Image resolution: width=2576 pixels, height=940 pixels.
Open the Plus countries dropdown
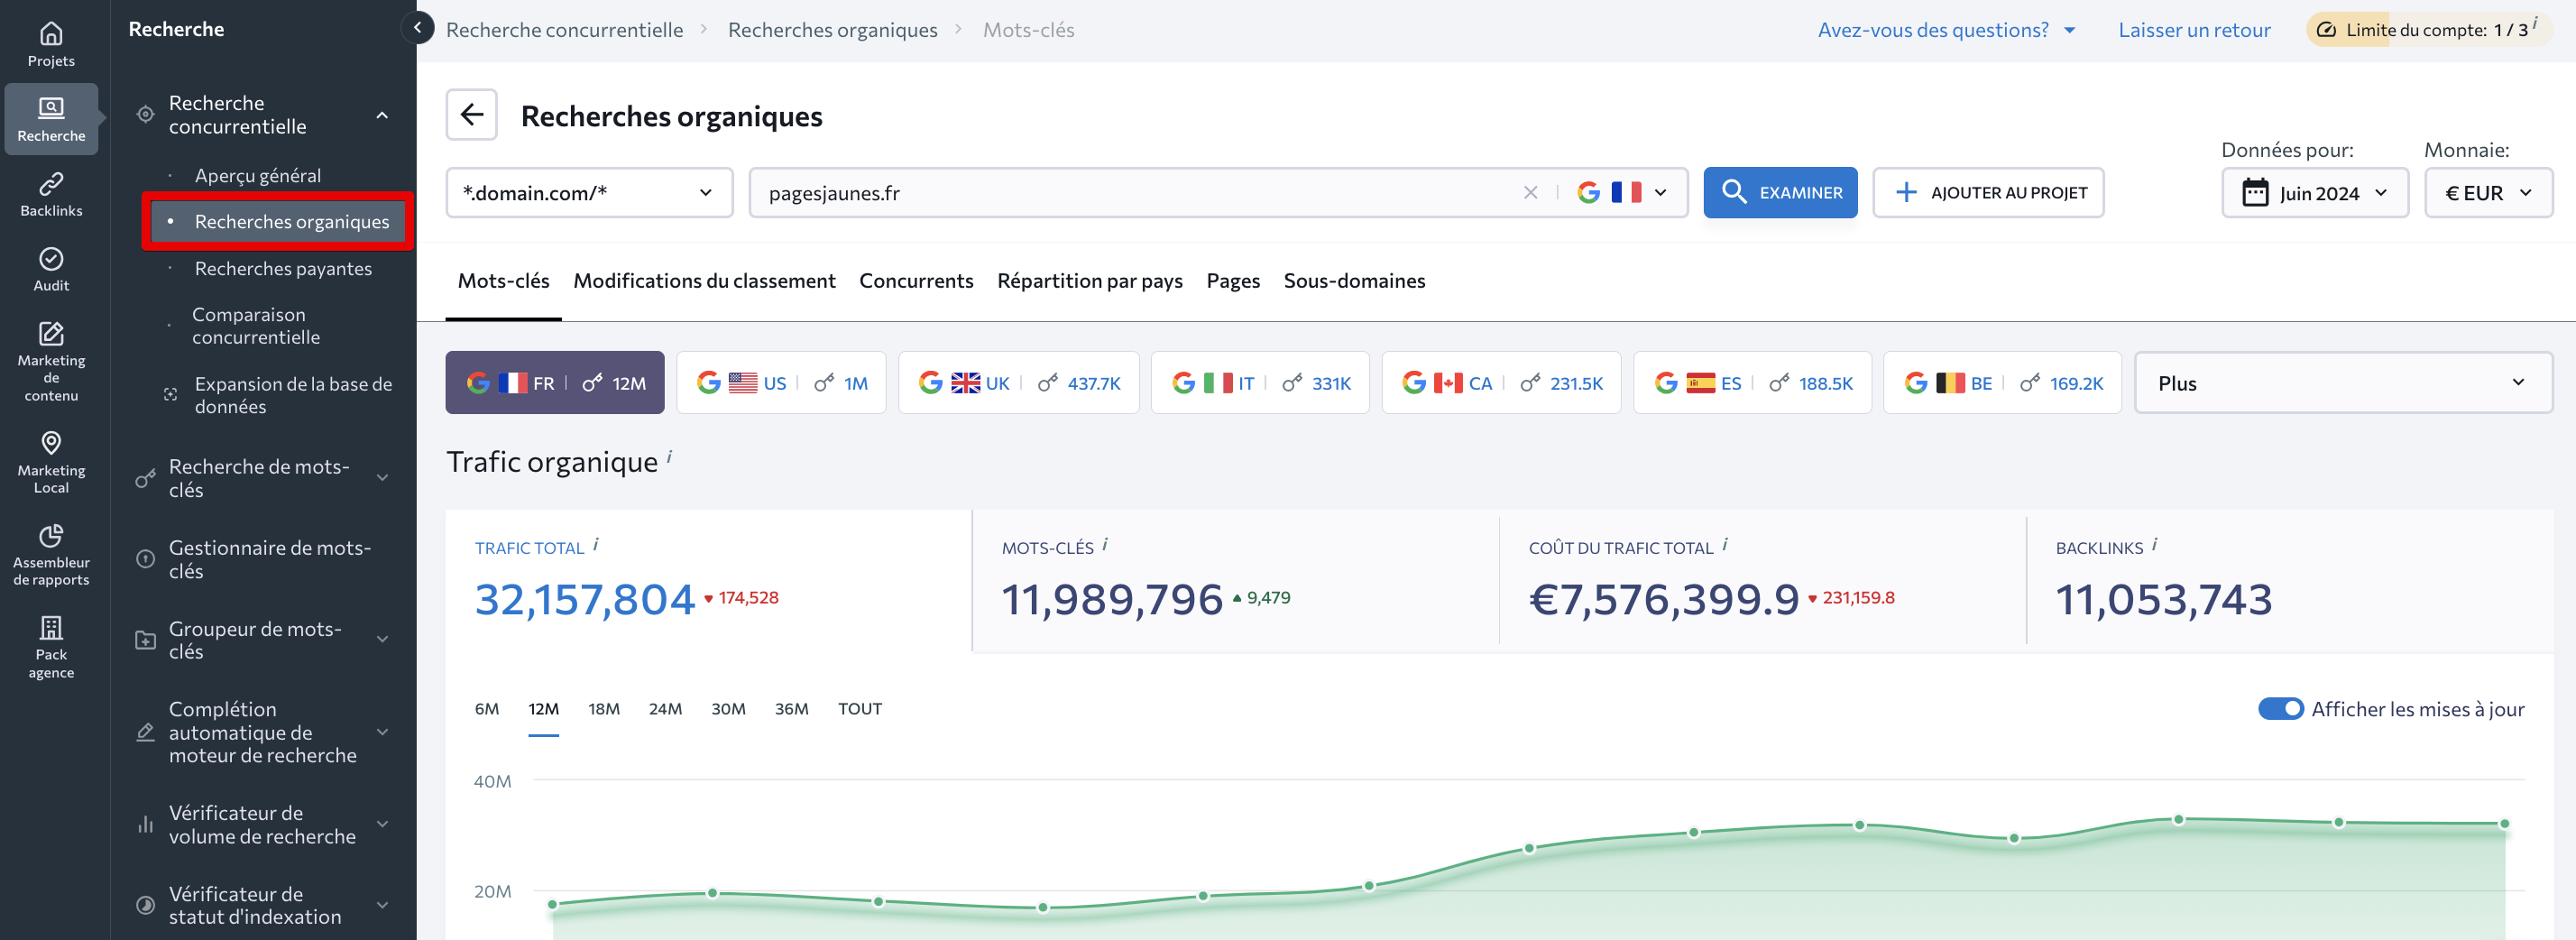tap(2343, 382)
